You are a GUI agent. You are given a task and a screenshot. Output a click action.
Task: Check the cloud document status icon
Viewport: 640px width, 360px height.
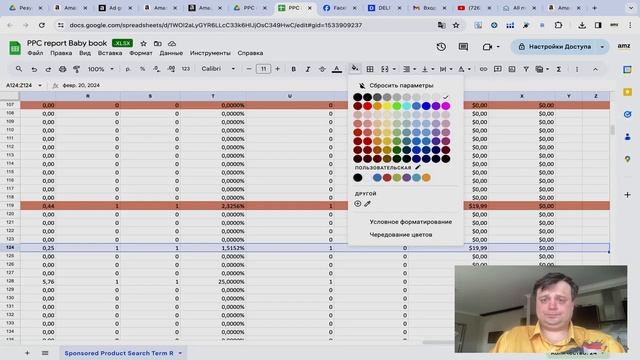tap(172, 43)
